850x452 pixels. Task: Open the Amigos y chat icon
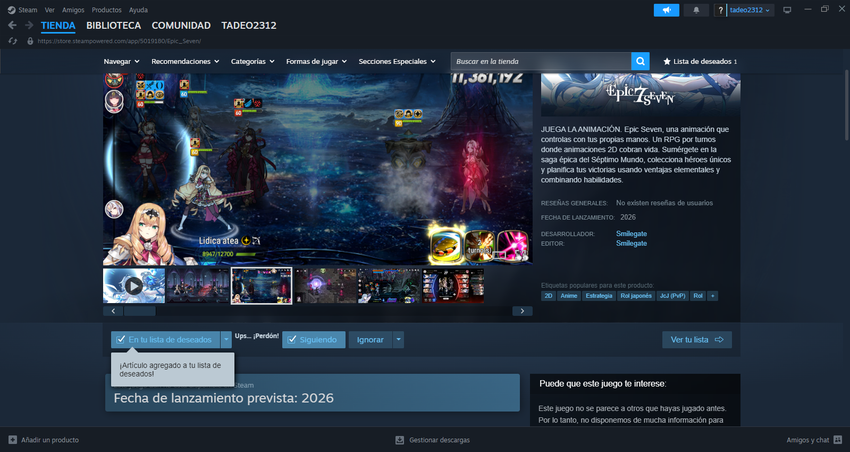pyautogui.click(x=838, y=440)
